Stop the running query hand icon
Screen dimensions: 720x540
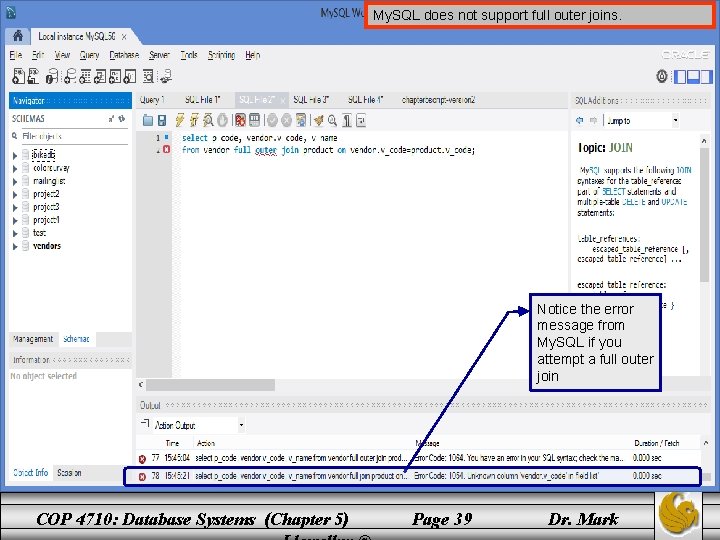(x=222, y=120)
